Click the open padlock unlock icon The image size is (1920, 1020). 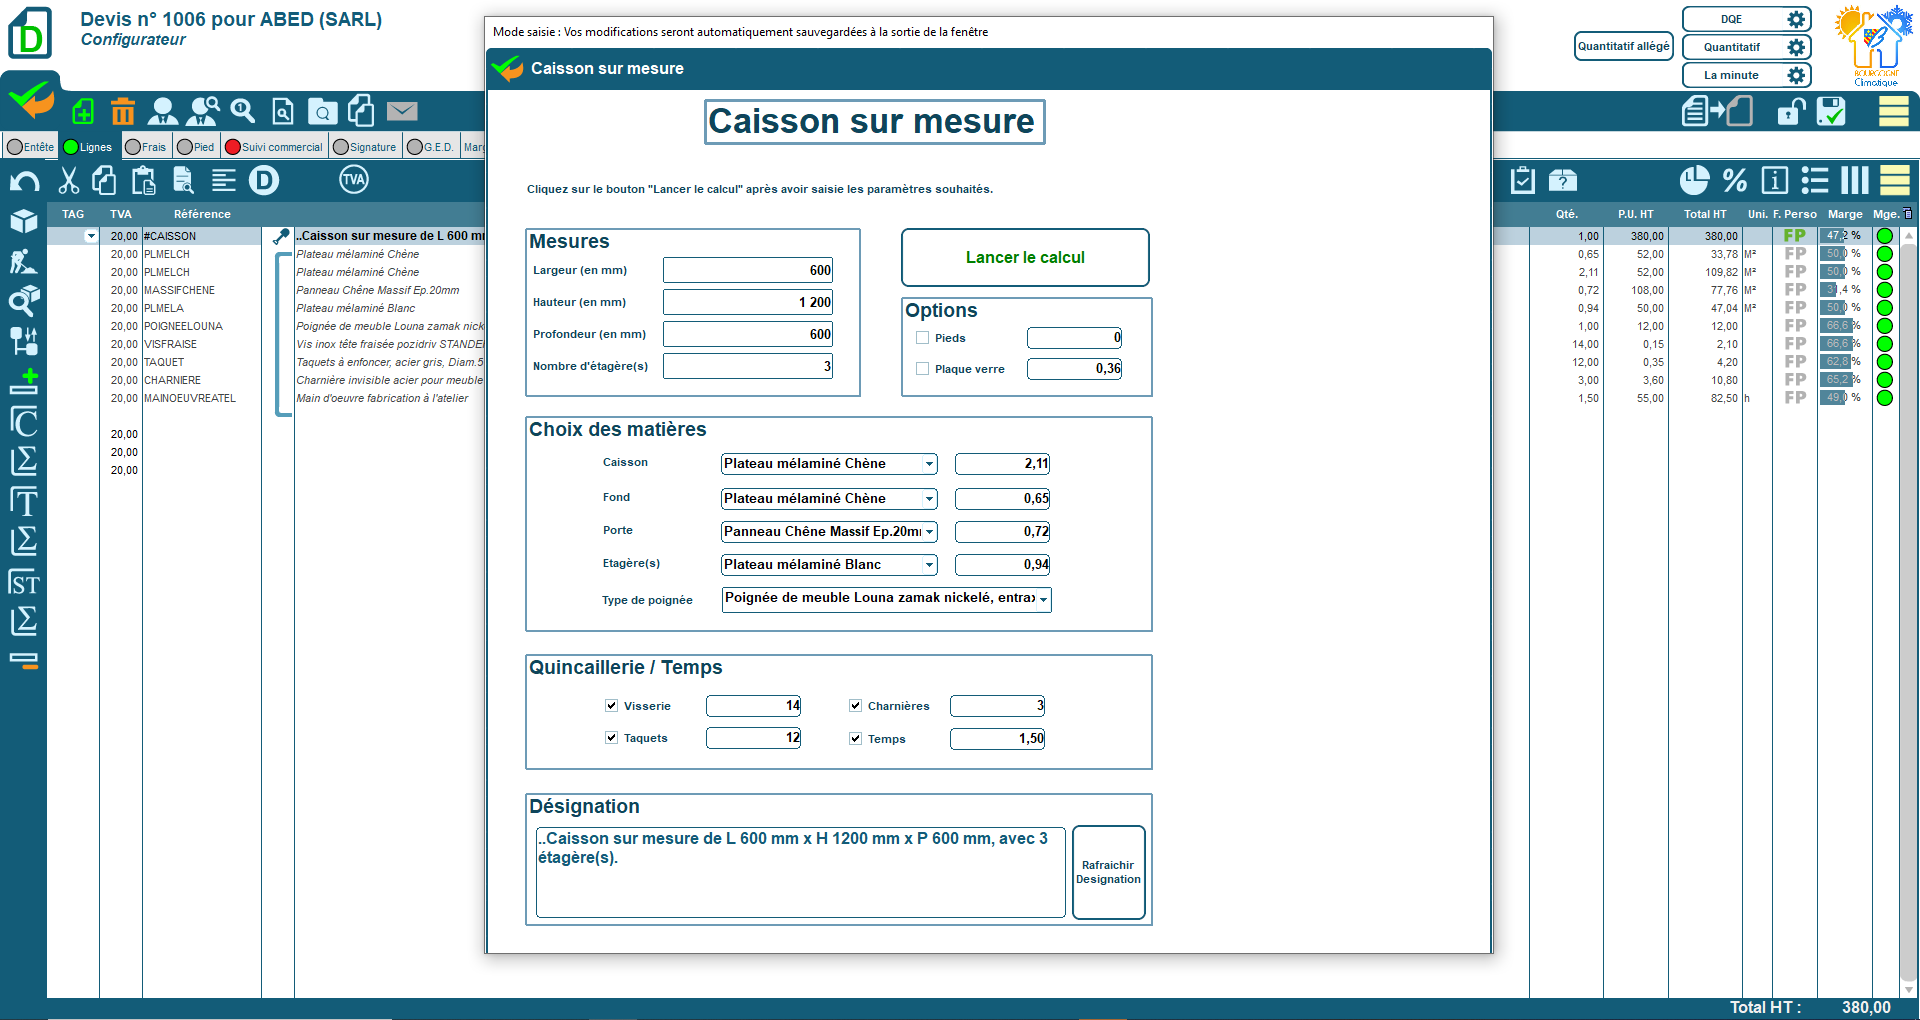click(x=1791, y=111)
